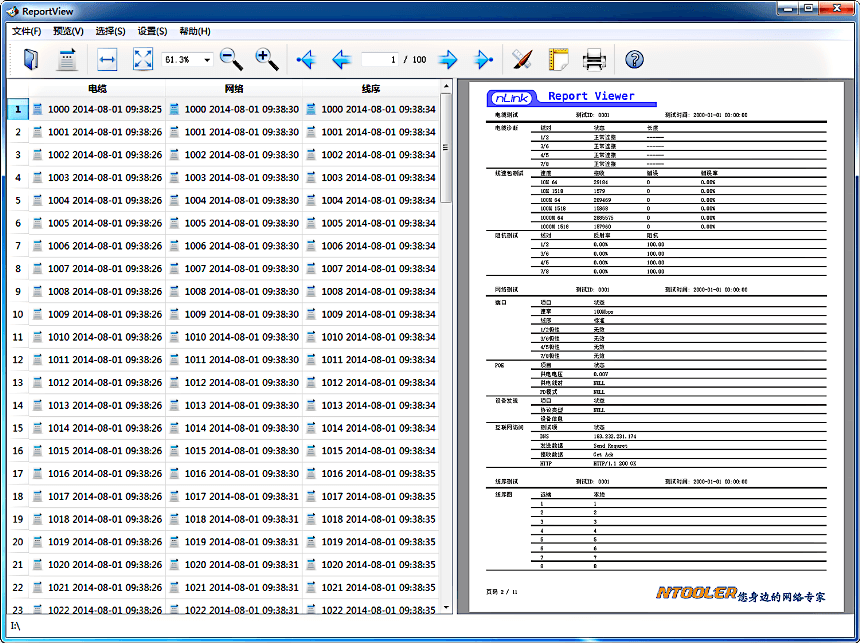The image size is (860, 643).
Task: Zoom out with the minus magnifier
Action: (231, 60)
